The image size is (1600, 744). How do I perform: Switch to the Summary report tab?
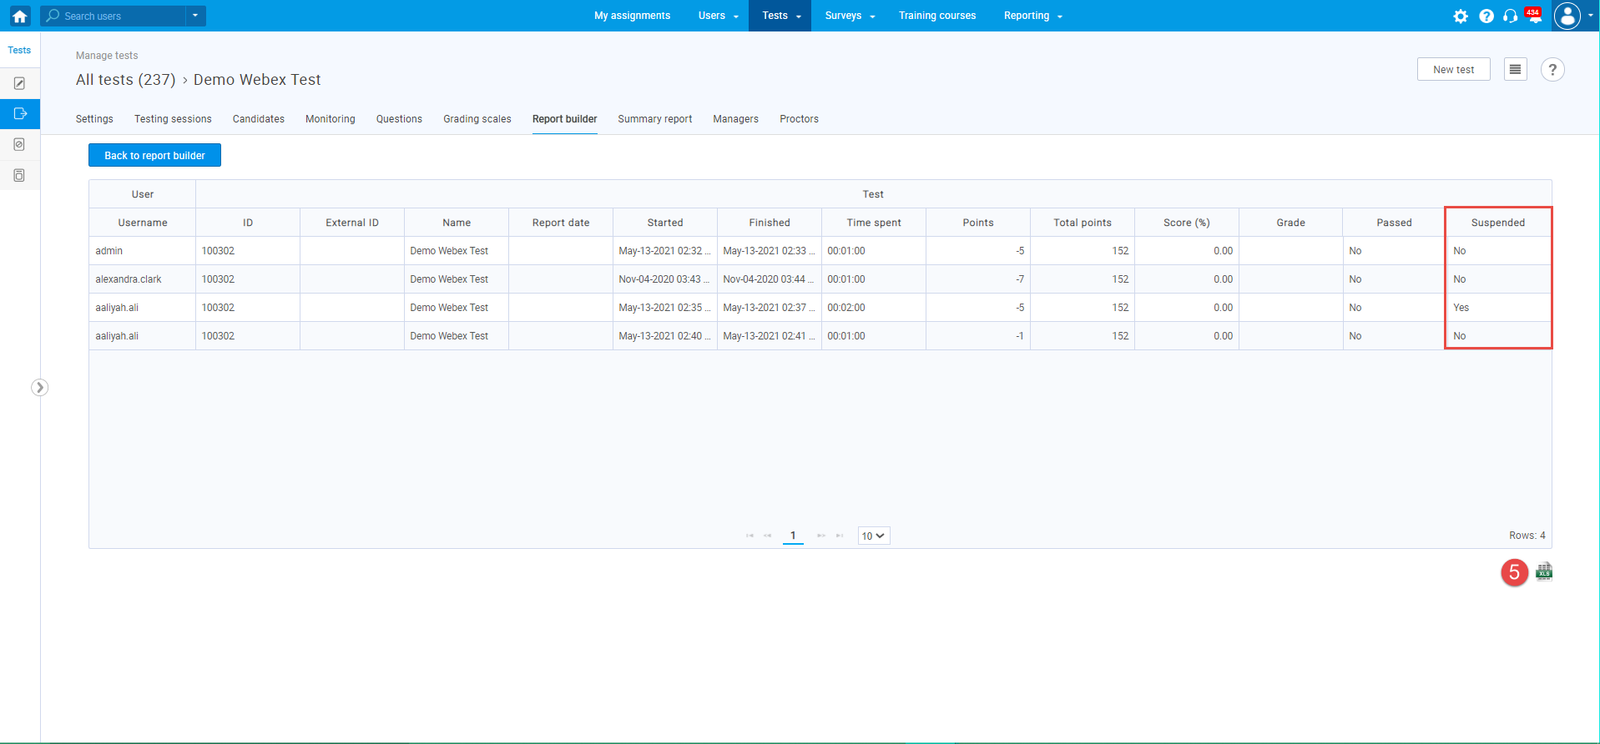(x=654, y=119)
